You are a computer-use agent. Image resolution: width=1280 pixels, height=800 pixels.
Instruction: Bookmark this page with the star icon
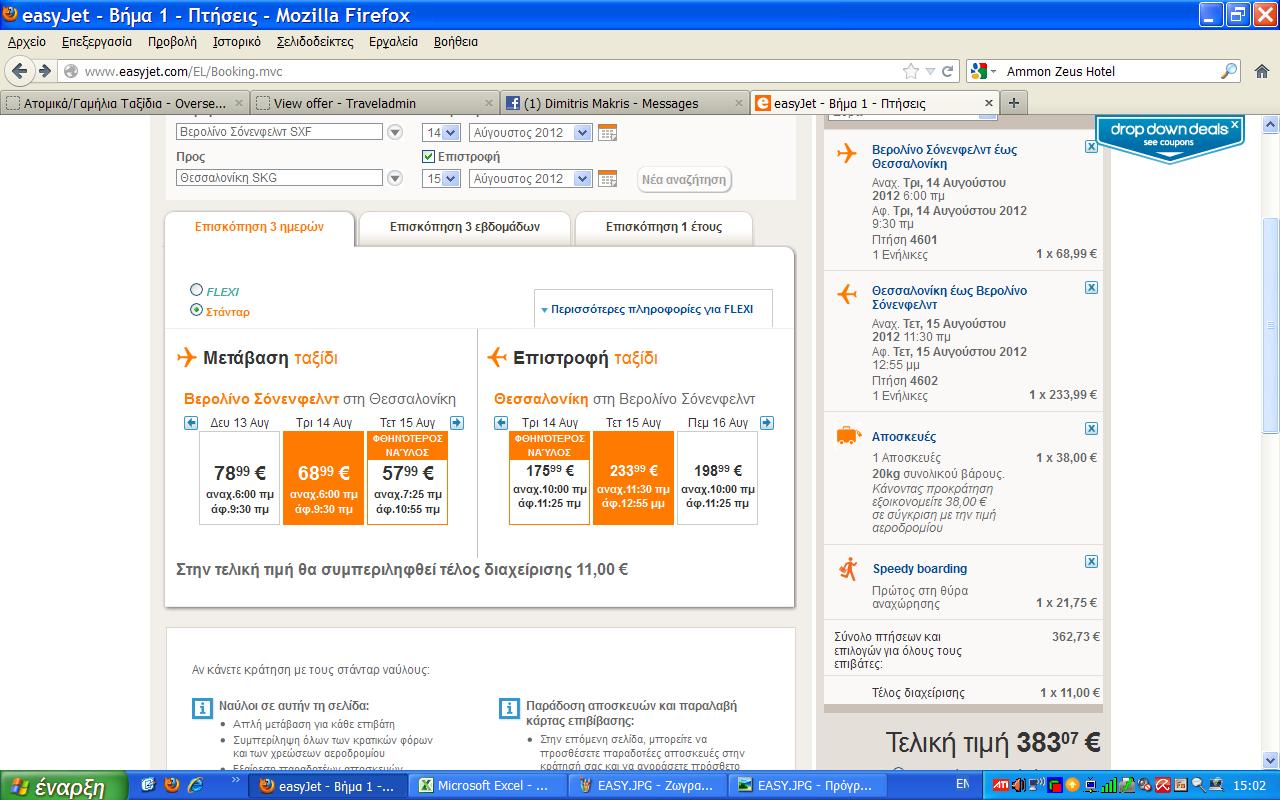[x=910, y=71]
